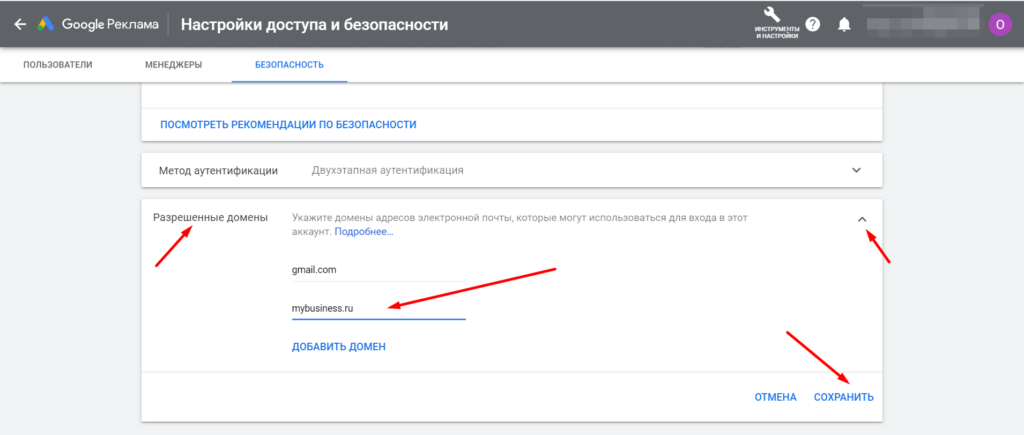The image size is (1024, 435).
Task: Expand the Метод аутентификации section chevron
Action: (856, 170)
